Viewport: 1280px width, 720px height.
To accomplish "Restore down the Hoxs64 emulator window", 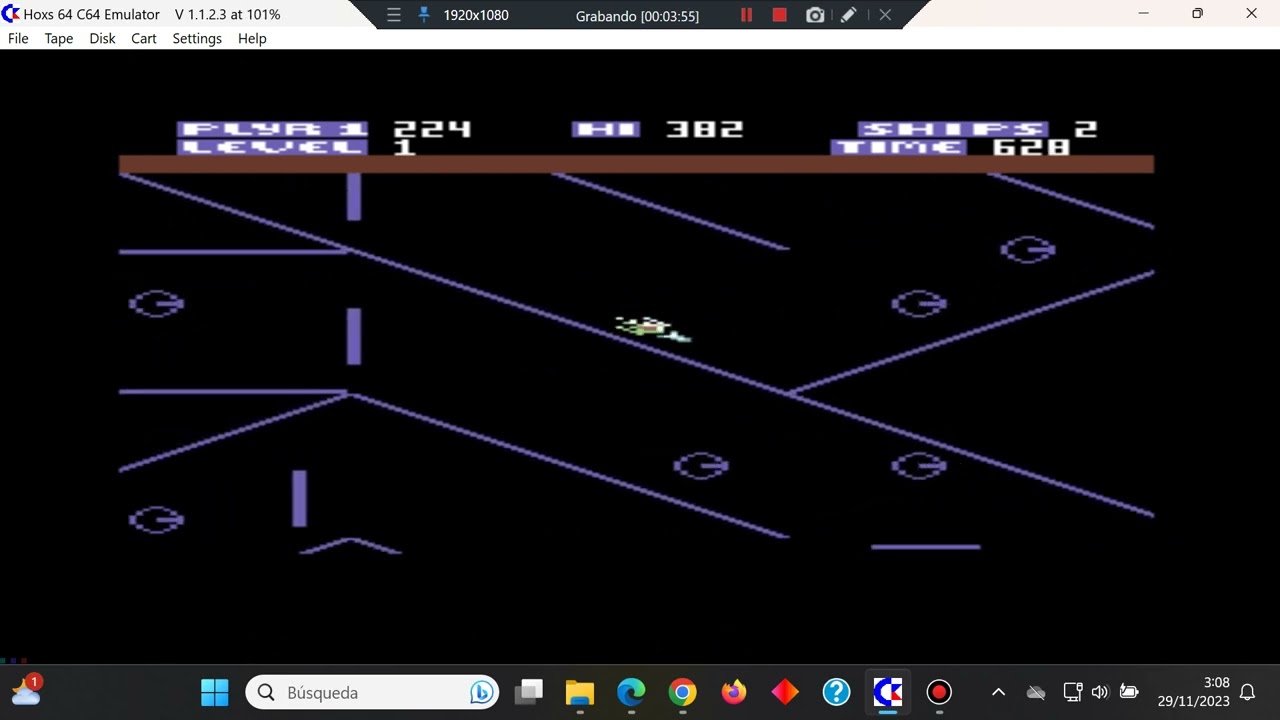I will pyautogui.click(x=1197, y=14).
